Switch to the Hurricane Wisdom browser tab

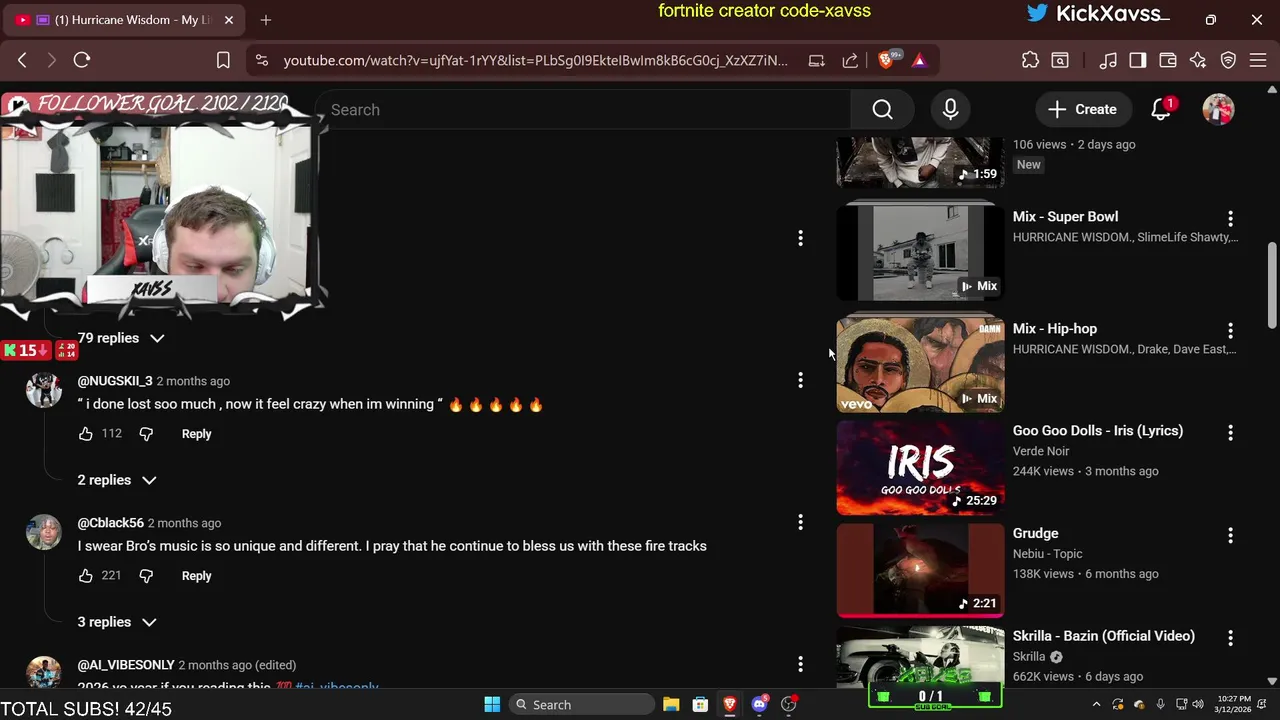point(125,20)
